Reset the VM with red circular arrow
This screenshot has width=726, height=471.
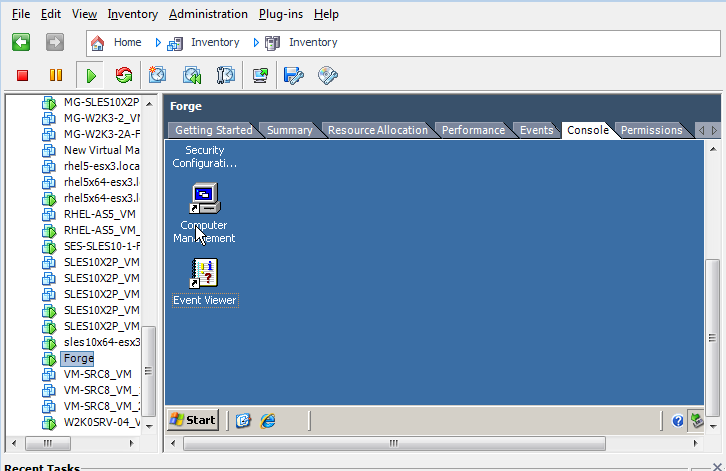124,75
